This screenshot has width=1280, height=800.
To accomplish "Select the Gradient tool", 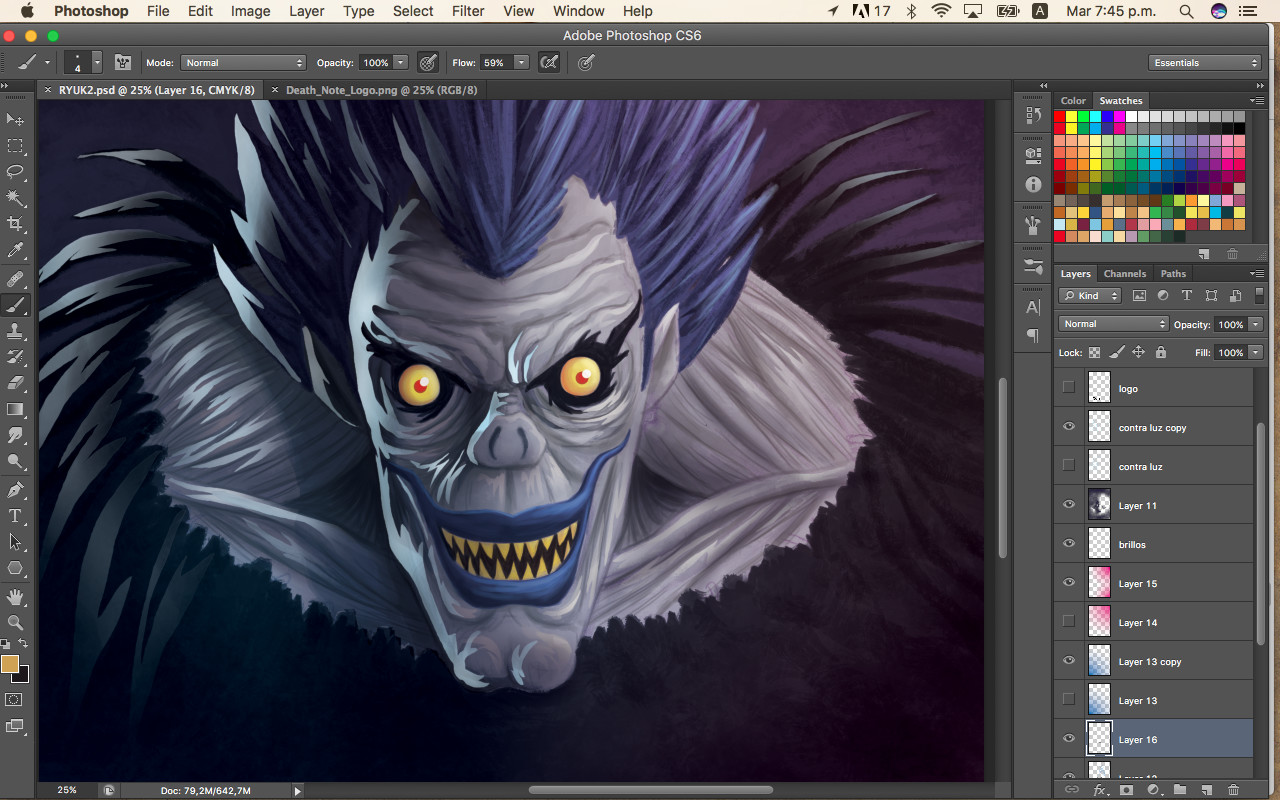I will coord(15,409).
